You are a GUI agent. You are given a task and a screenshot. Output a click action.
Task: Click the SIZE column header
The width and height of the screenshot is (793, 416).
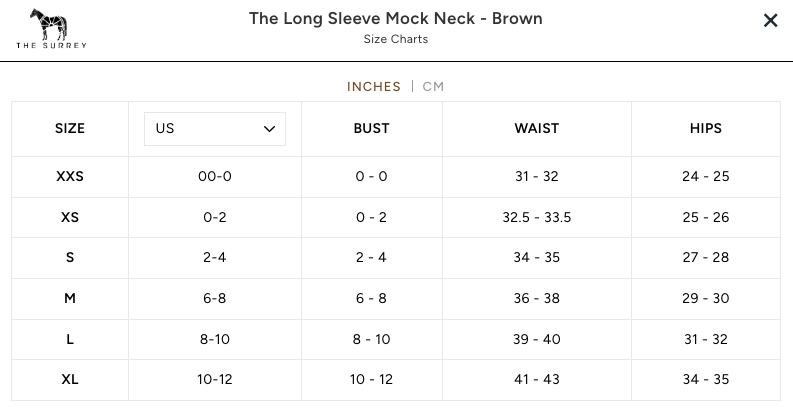(x=70, y=129)
